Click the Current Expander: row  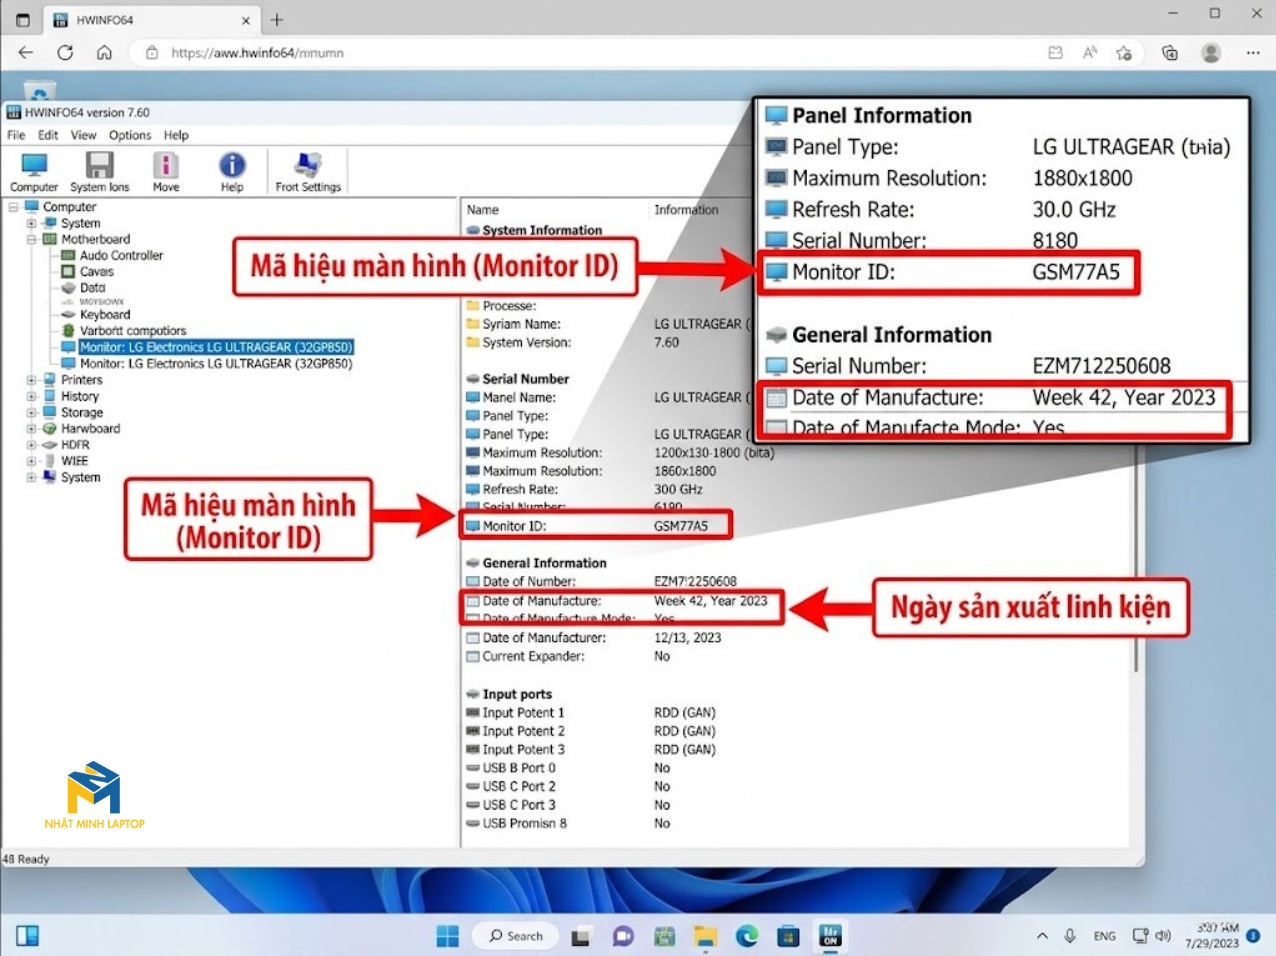568,656
